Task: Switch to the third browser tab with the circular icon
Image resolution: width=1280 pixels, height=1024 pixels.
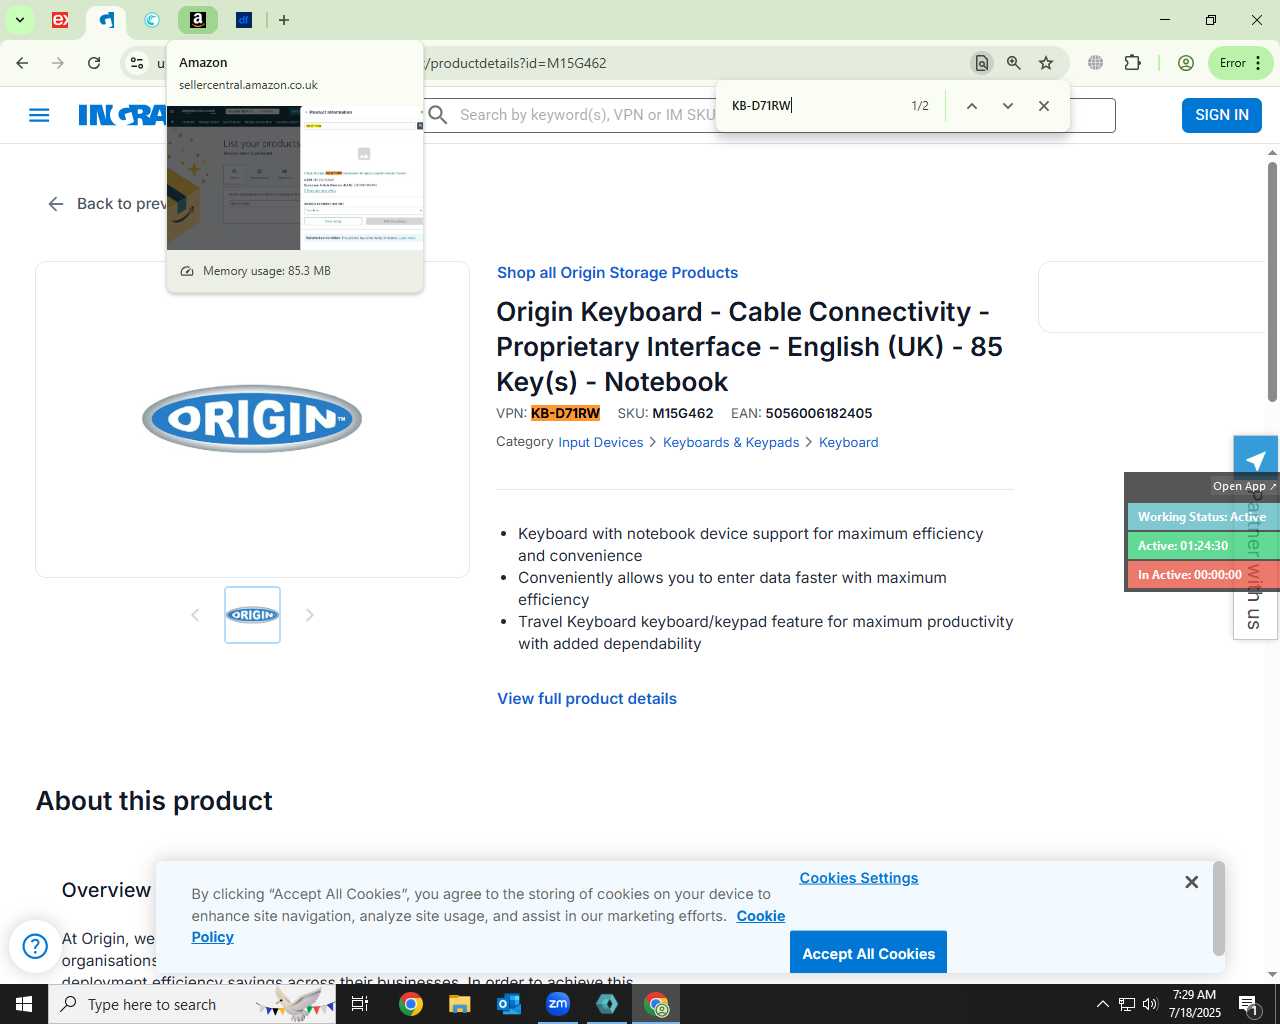Action: pyautogui.click(x=152, y=20)
